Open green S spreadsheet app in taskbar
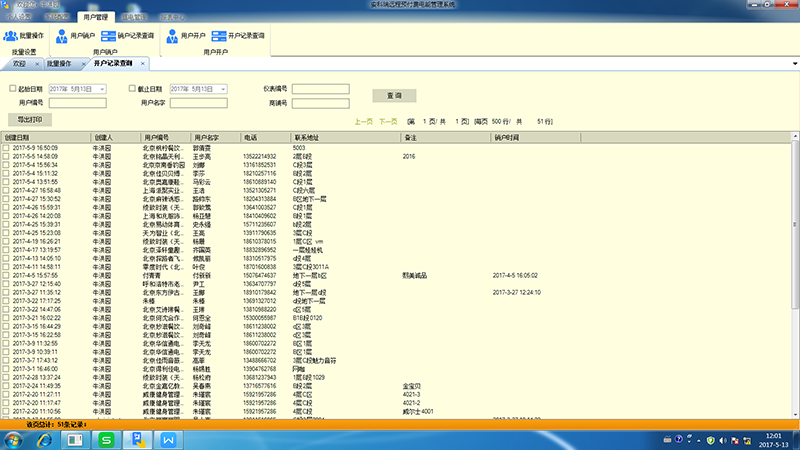800x450 pixels. pos(106,440)
